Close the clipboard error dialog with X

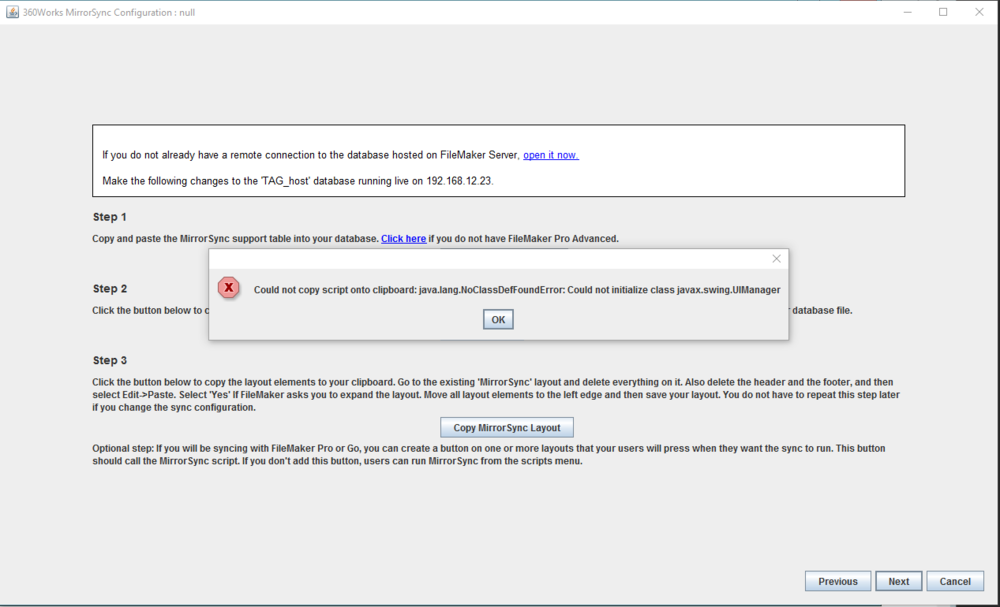tap(776, 259)
